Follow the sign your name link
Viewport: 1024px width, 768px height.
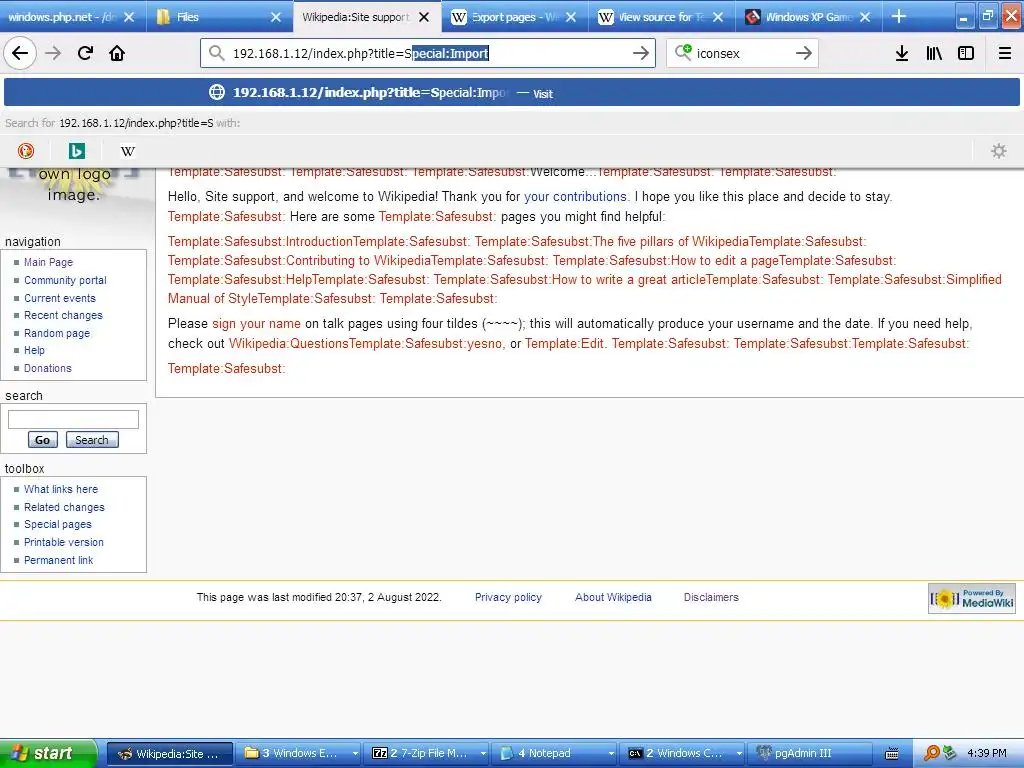pos(256,324)
